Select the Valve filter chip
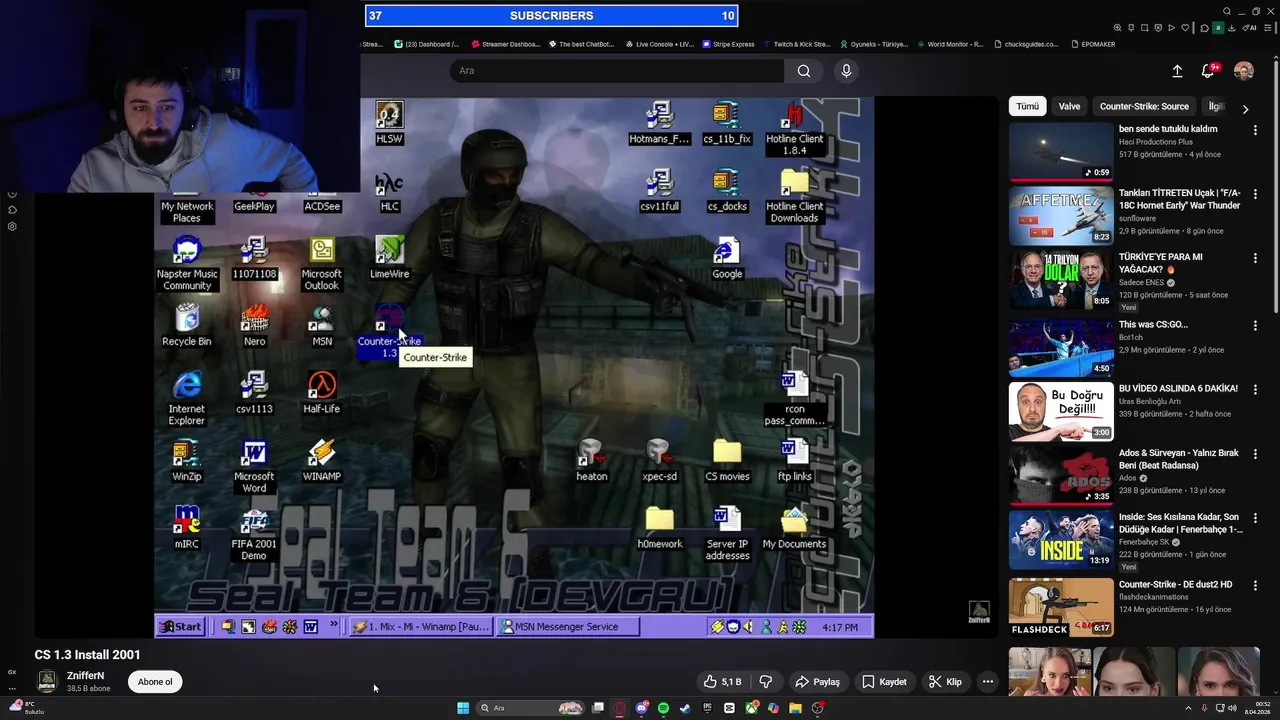Viewport: 1280px width, 720px height. pos(1069,106)
